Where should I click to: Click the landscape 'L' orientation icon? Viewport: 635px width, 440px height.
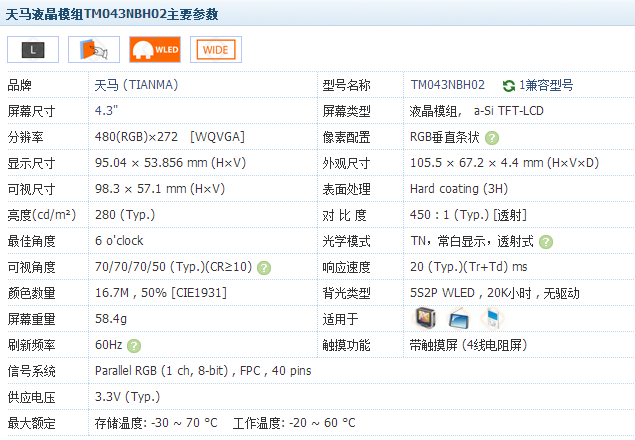33,49
